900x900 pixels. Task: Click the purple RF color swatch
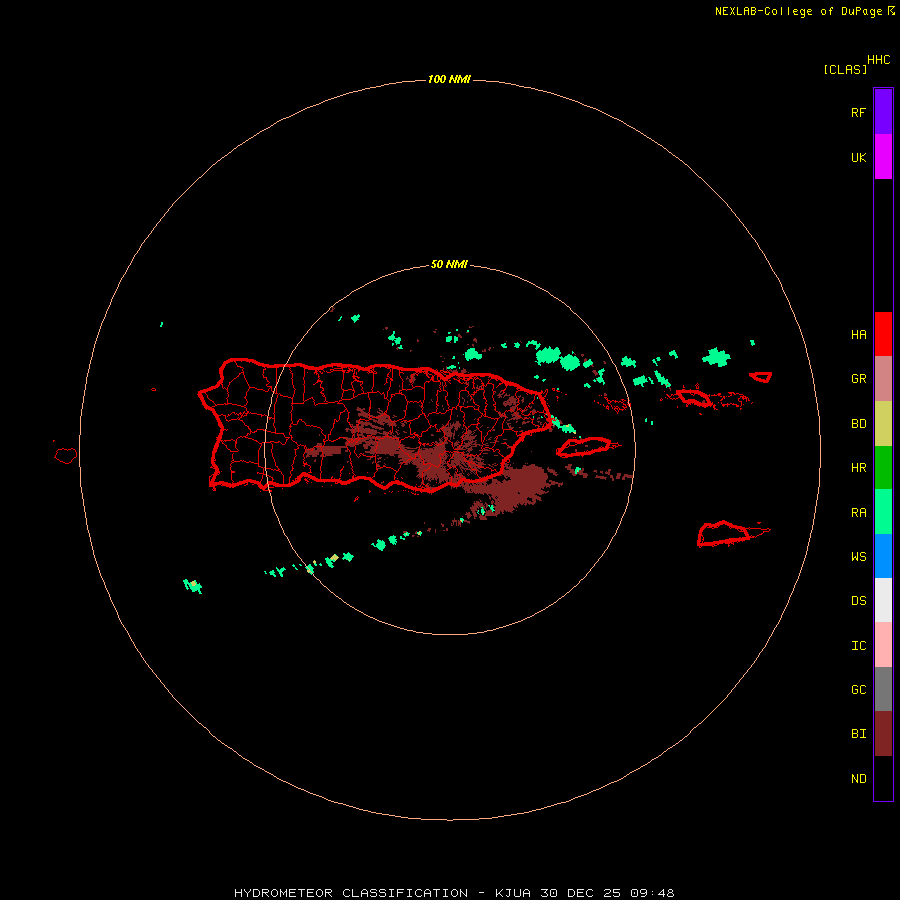click(x=883, y=112)
